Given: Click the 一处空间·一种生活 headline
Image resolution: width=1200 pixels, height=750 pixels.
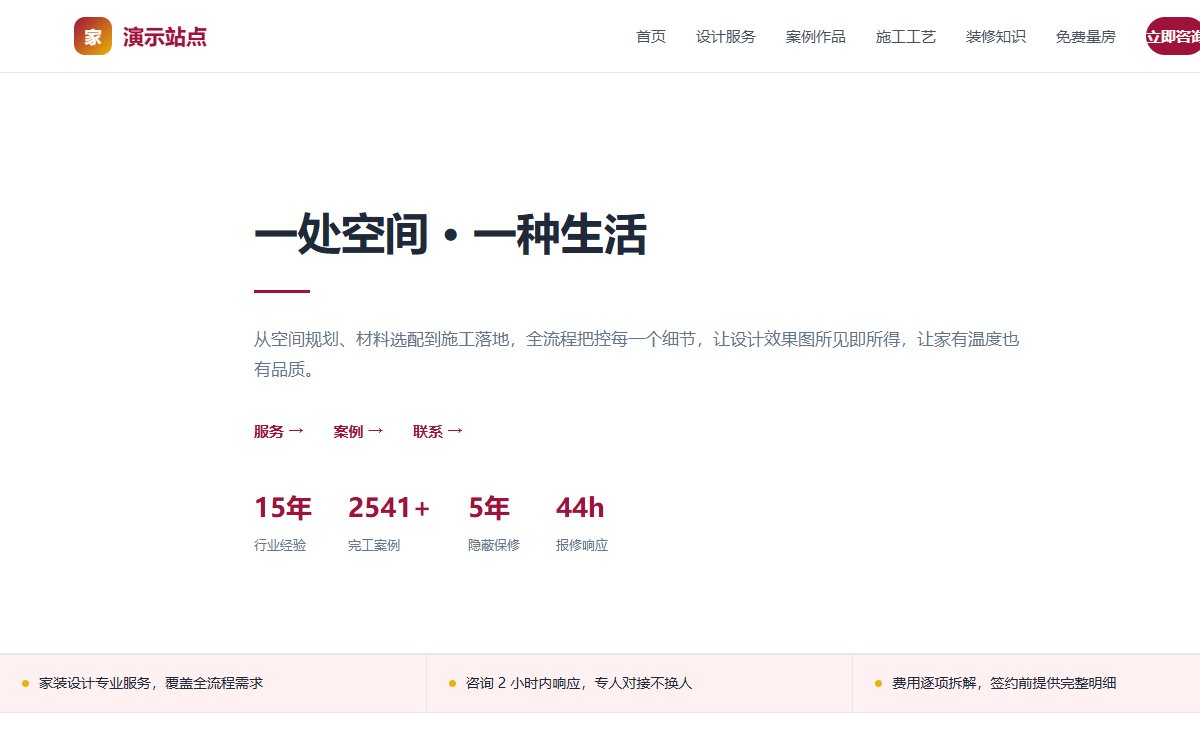Looking at the screenshot, I should pyautogui.click(x=451, y=237).
